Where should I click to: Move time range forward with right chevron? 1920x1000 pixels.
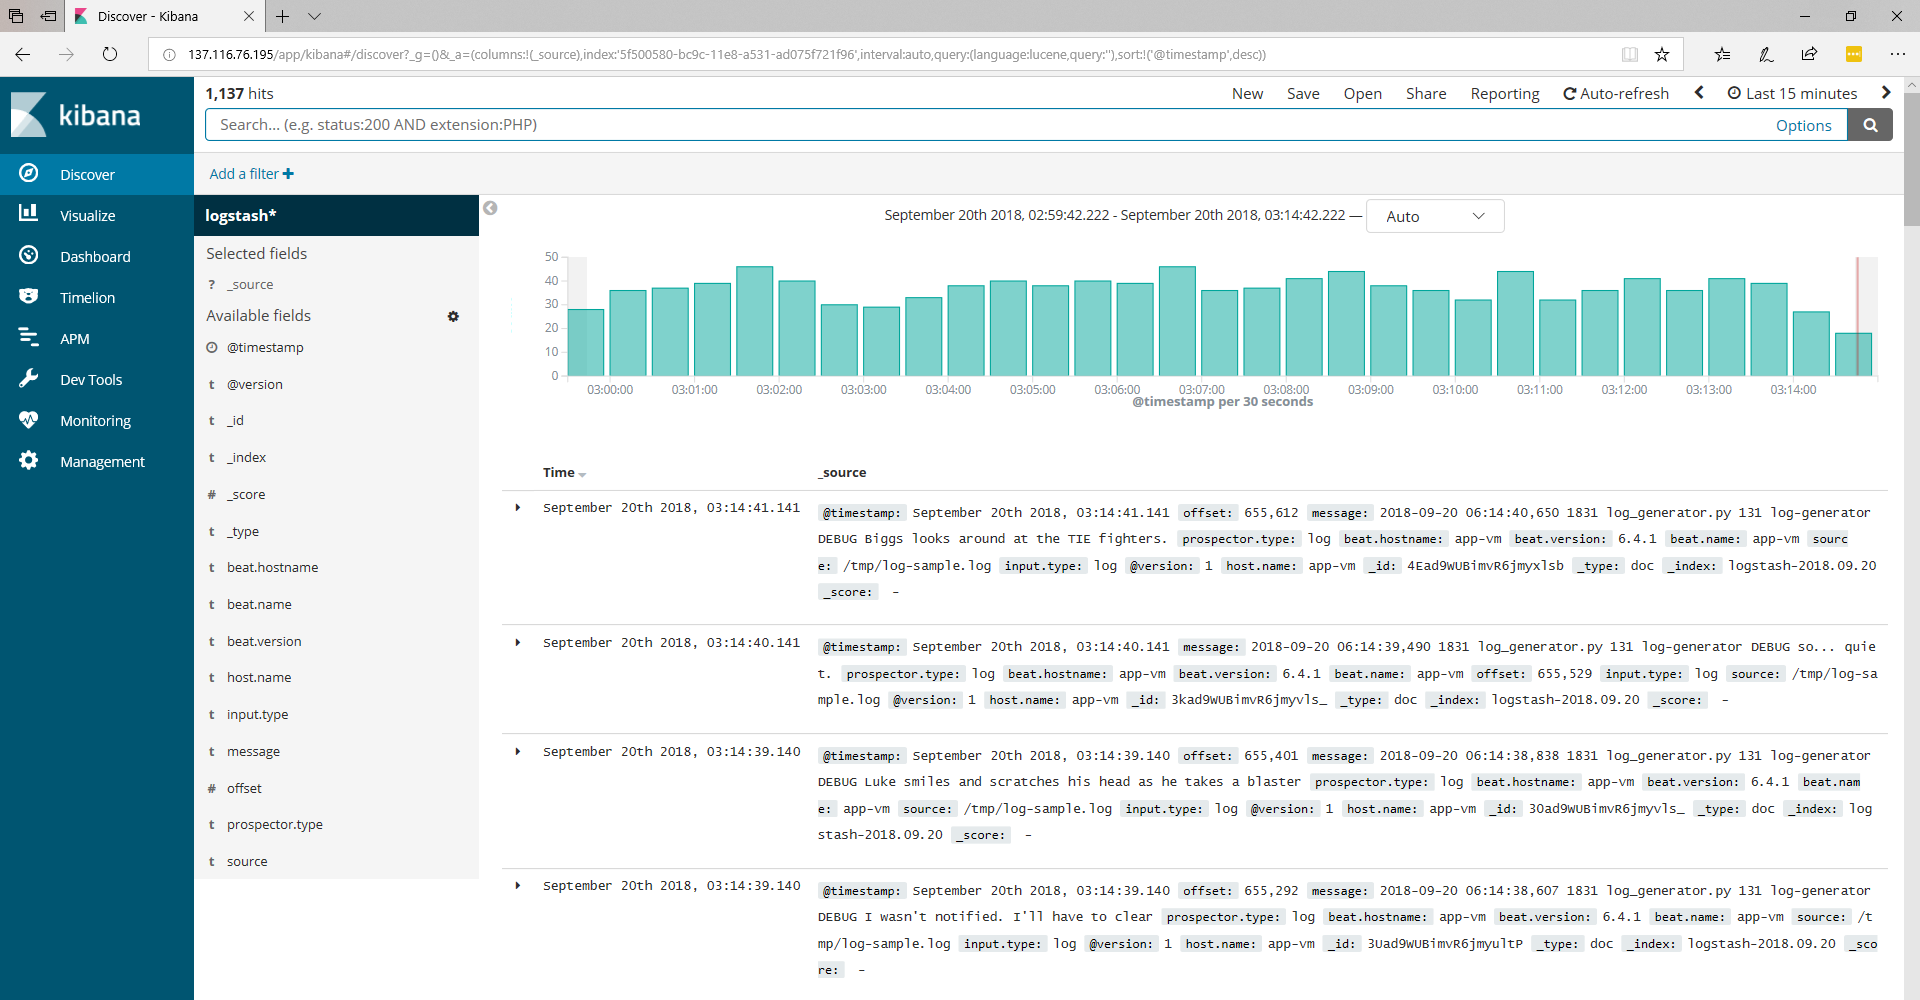click(x=1886, y=92)
